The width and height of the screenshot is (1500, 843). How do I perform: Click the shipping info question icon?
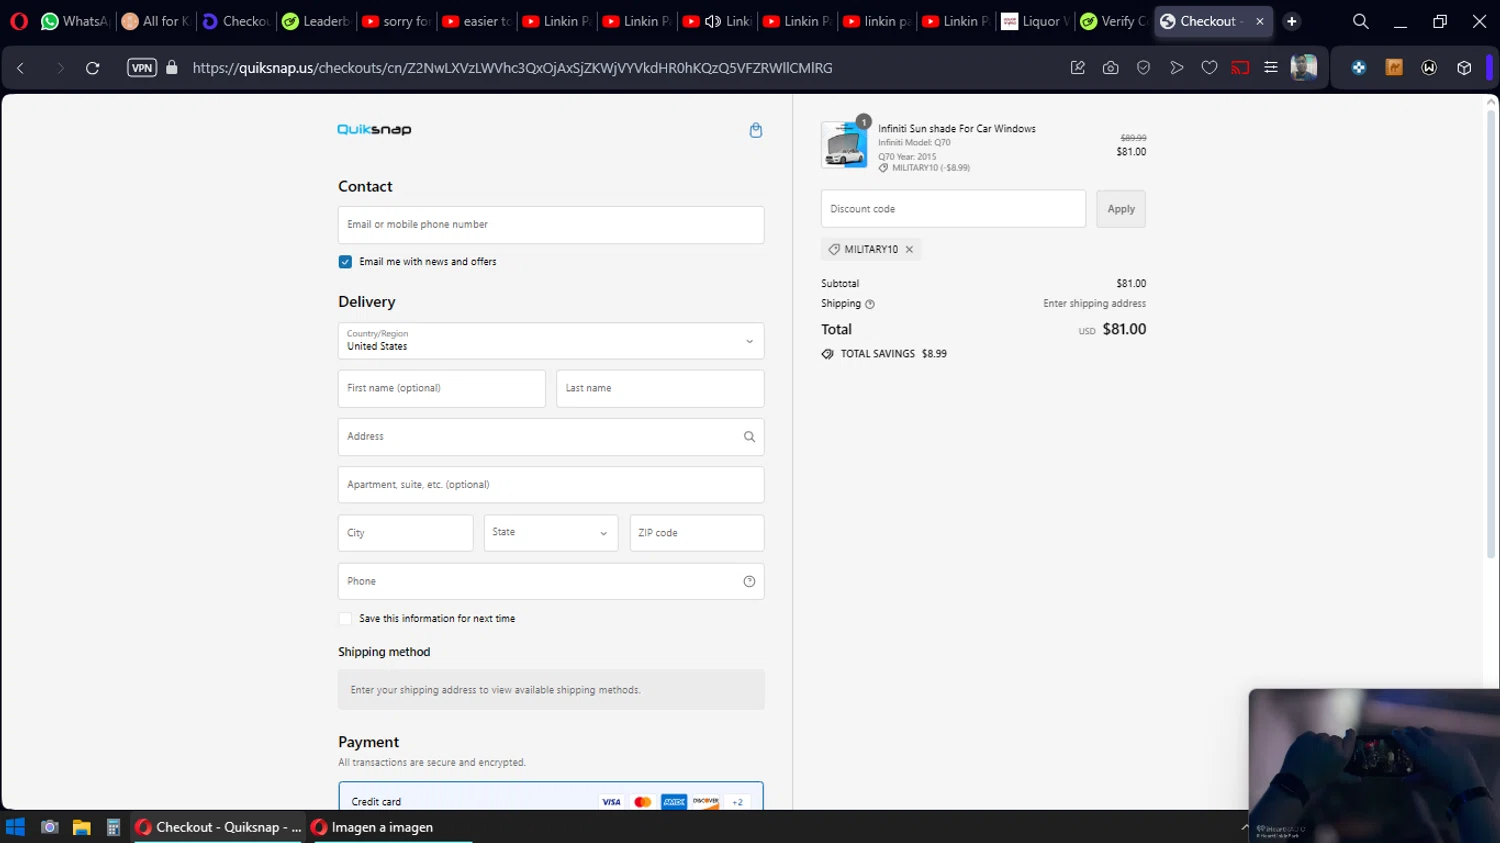coord(870,304)
